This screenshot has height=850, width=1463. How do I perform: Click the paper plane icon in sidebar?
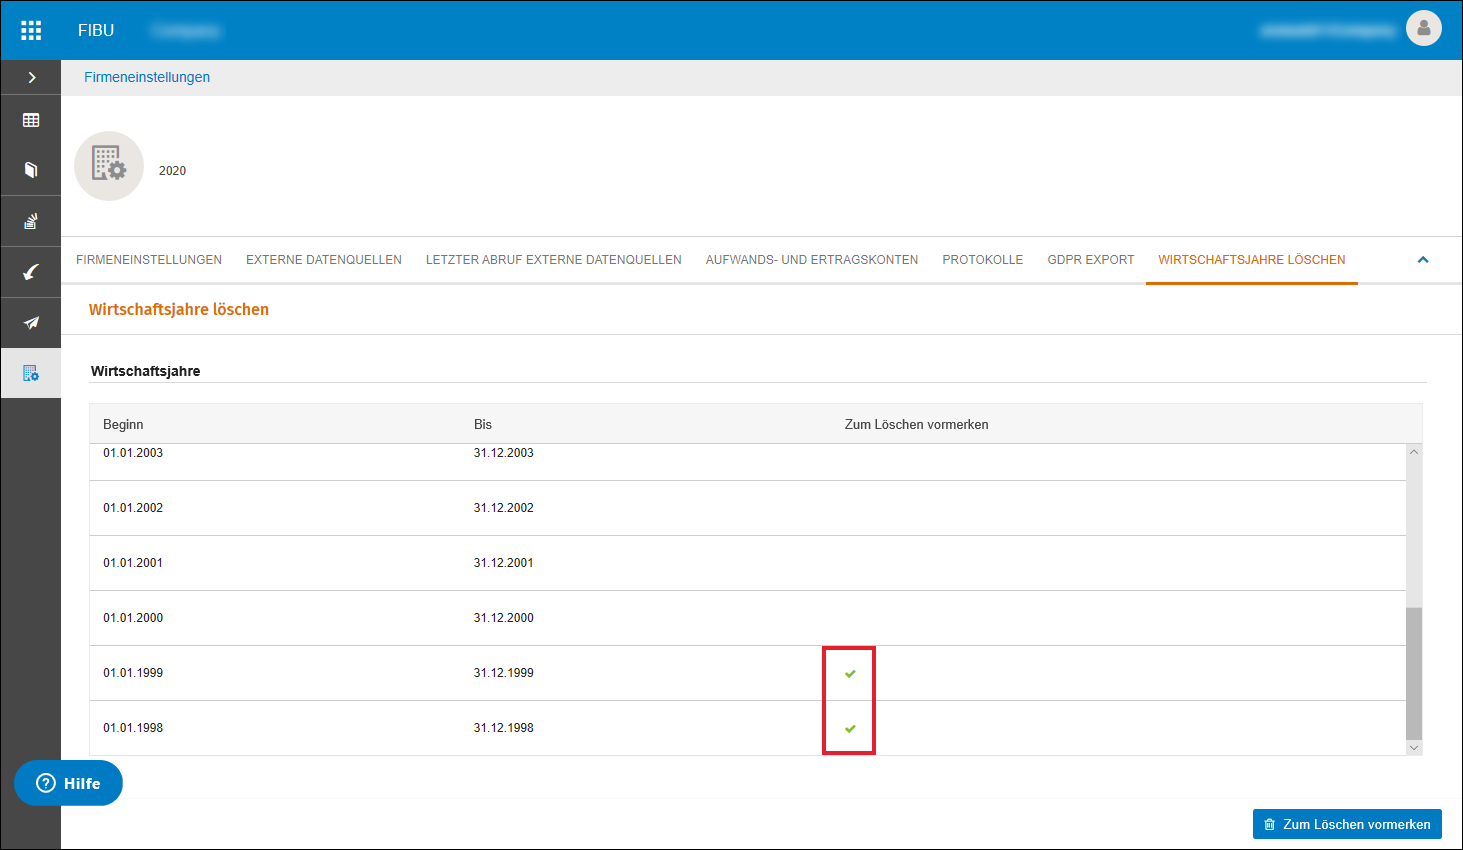click(x=31, y=323)
